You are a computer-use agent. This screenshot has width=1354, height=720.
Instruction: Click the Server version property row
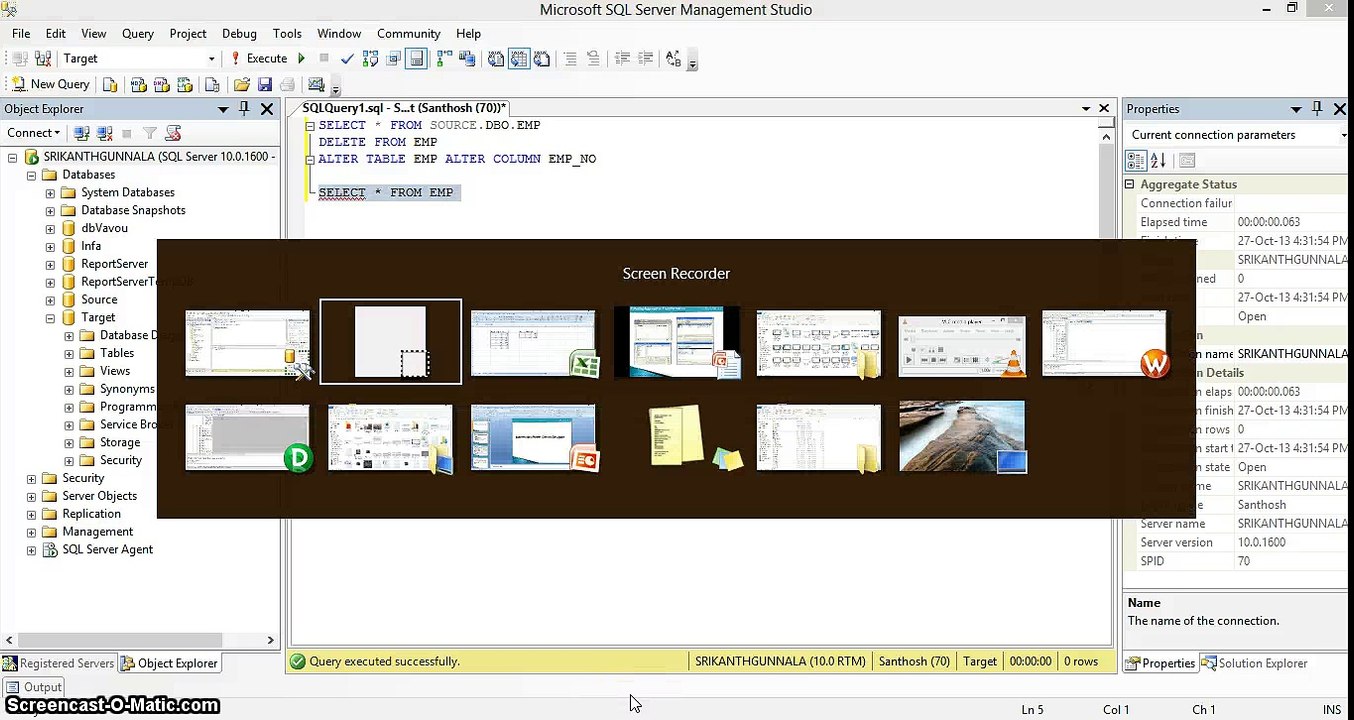point(1236,543)
